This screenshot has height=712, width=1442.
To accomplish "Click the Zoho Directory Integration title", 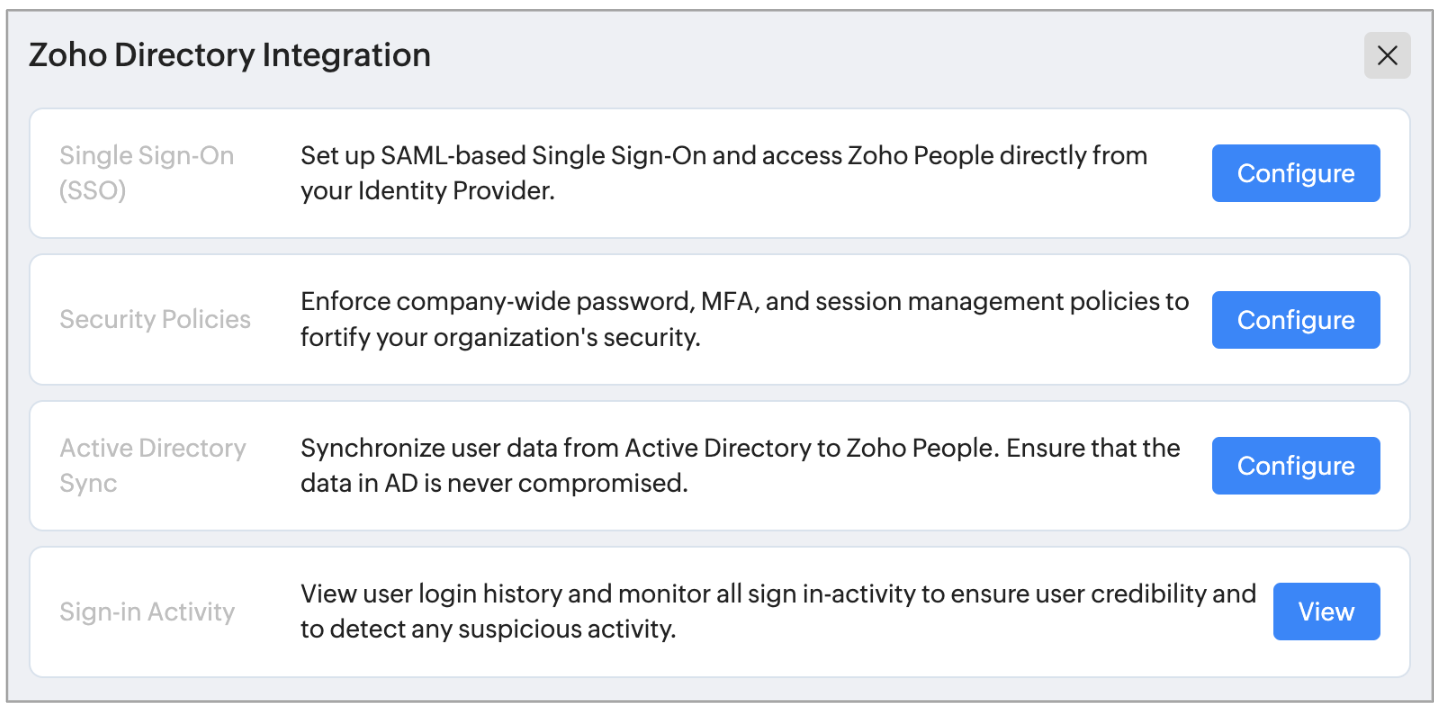I will click(x=229, y=55).
